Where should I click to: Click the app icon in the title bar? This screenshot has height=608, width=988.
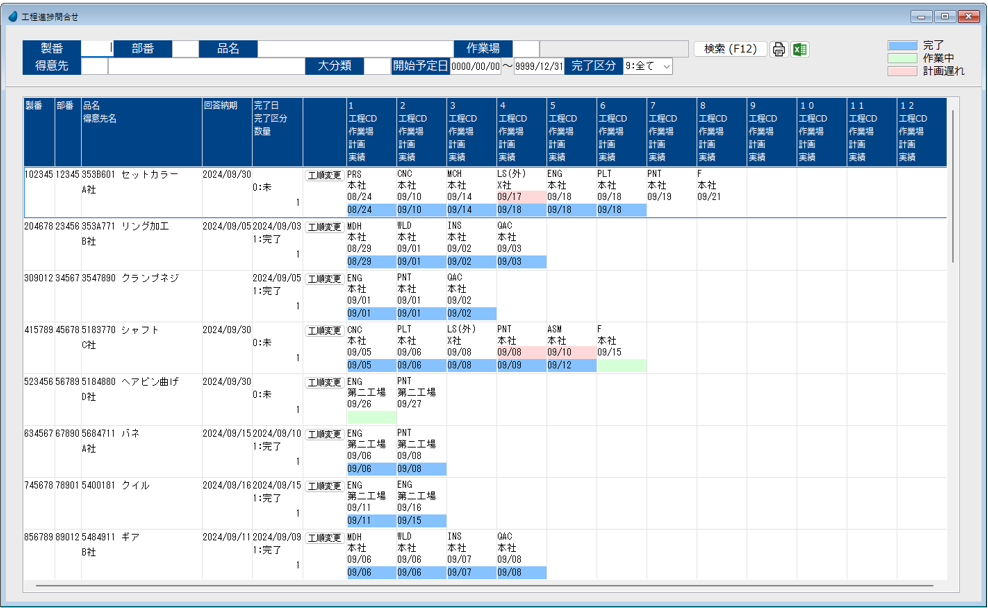point(12,16)
